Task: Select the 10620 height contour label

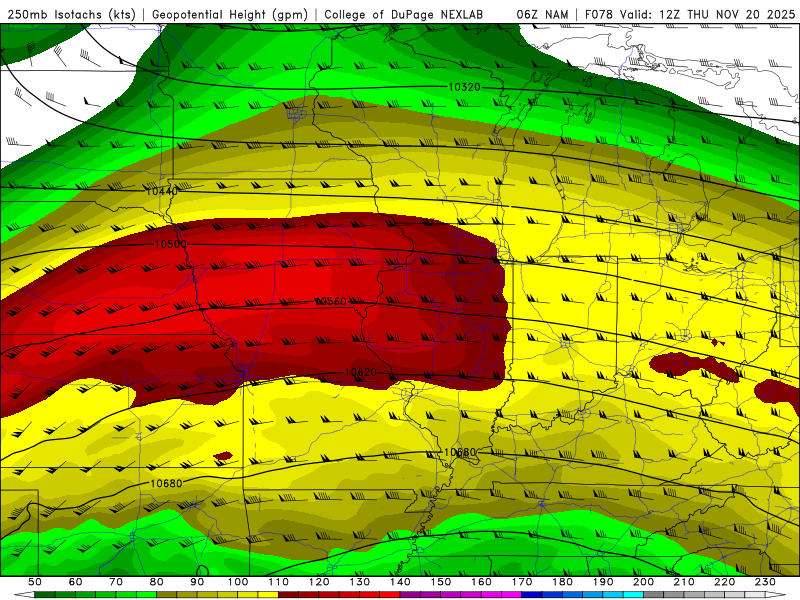Action: click(361, 372)
